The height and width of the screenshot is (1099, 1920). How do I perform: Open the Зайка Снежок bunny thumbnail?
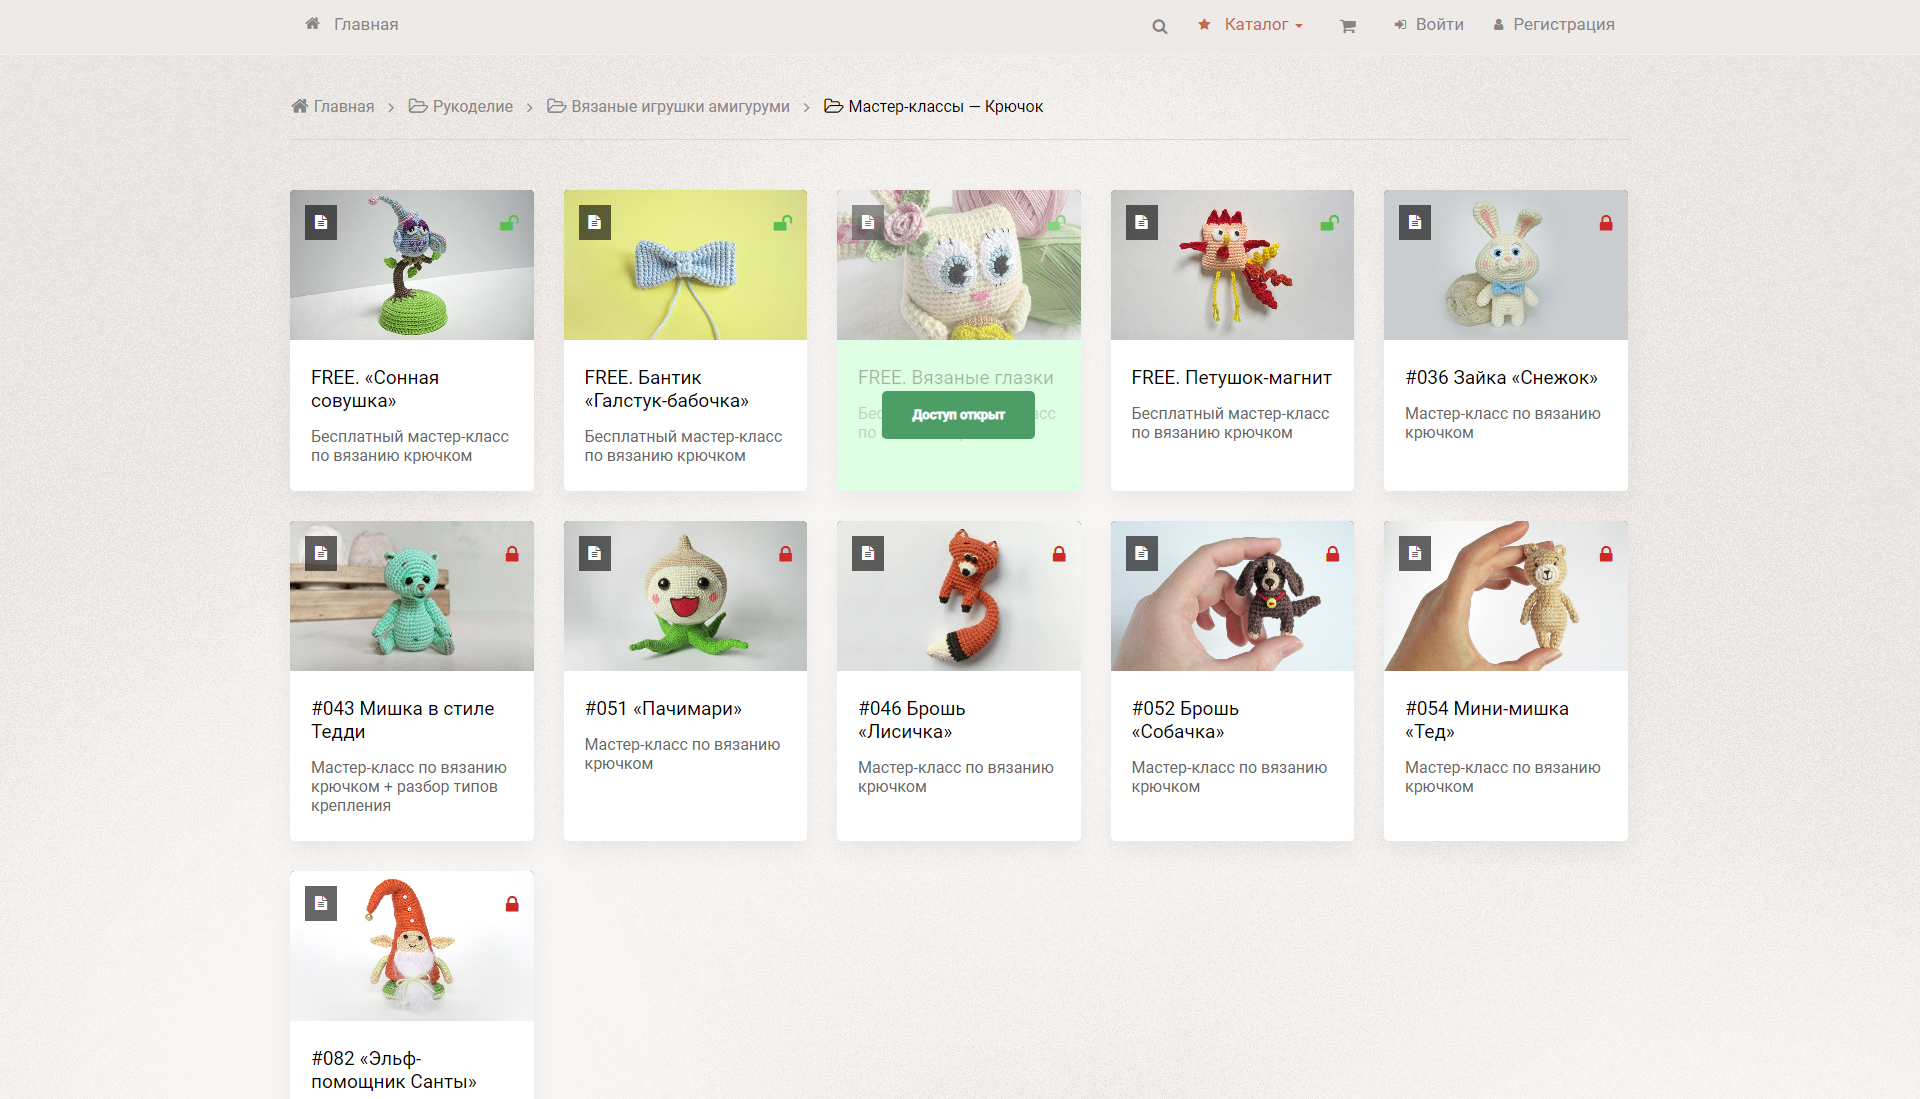point(1506,265)
